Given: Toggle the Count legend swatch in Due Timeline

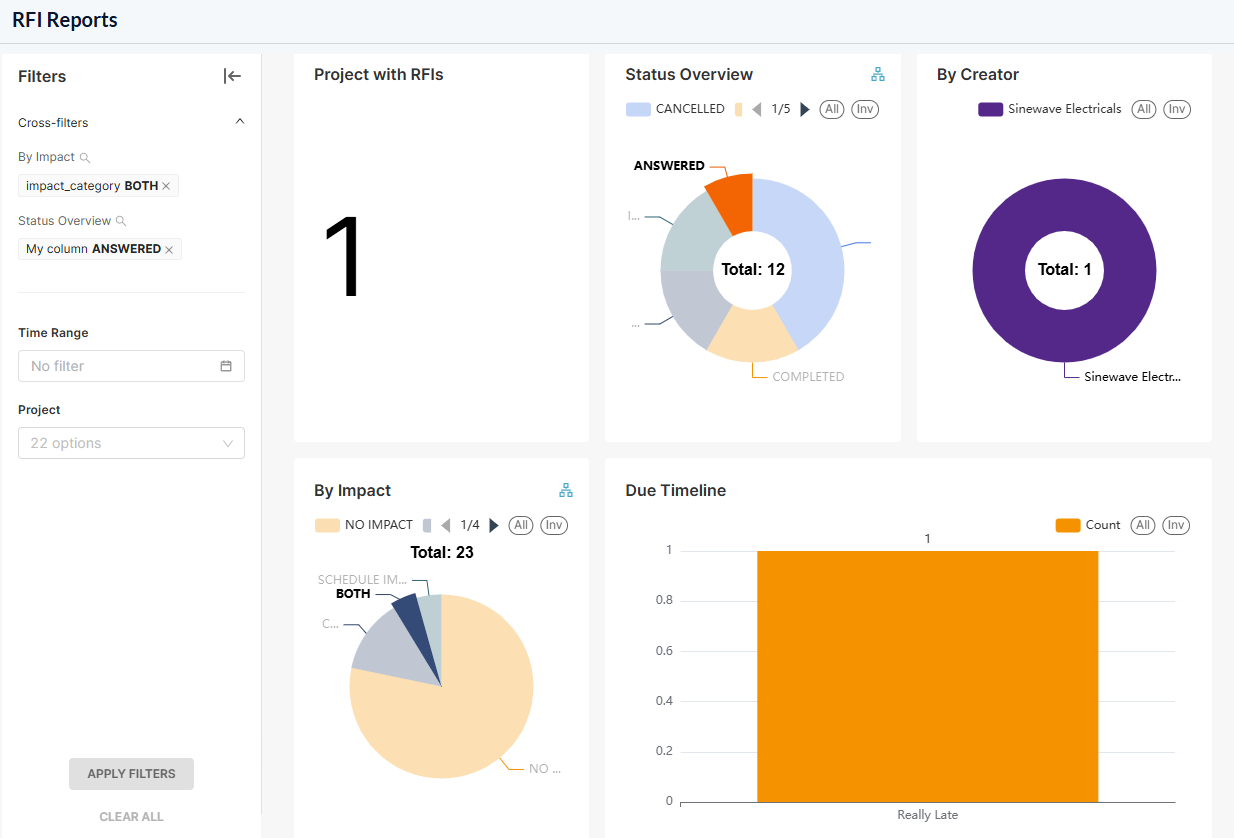Looking at the screenshot, I should click(x=1068, y=525).
